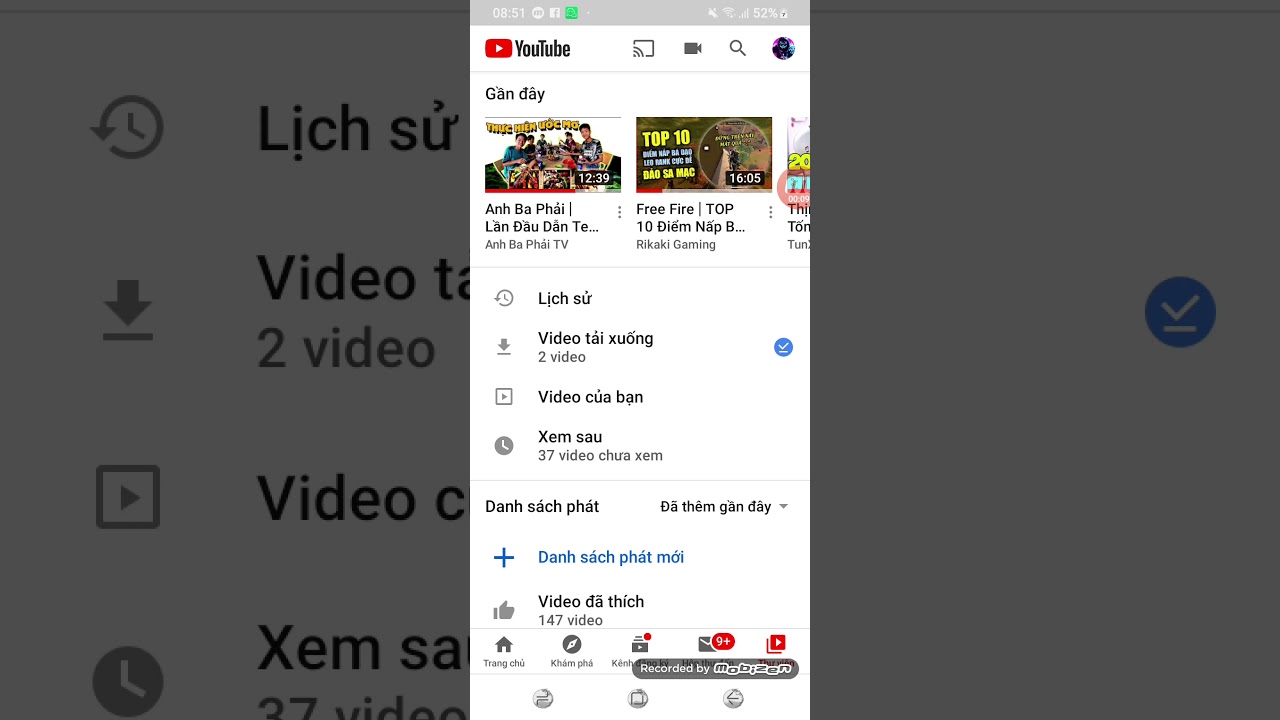Tap the Android recent apps navigation button
The height and width of the screenshot is (720, 1280).
[x=543, y=699]
